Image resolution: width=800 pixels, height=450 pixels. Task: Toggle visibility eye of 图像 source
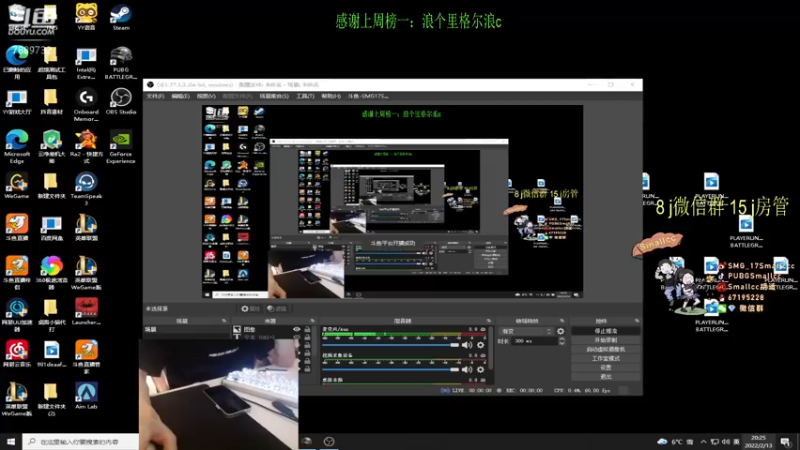(x=296, y=330)
